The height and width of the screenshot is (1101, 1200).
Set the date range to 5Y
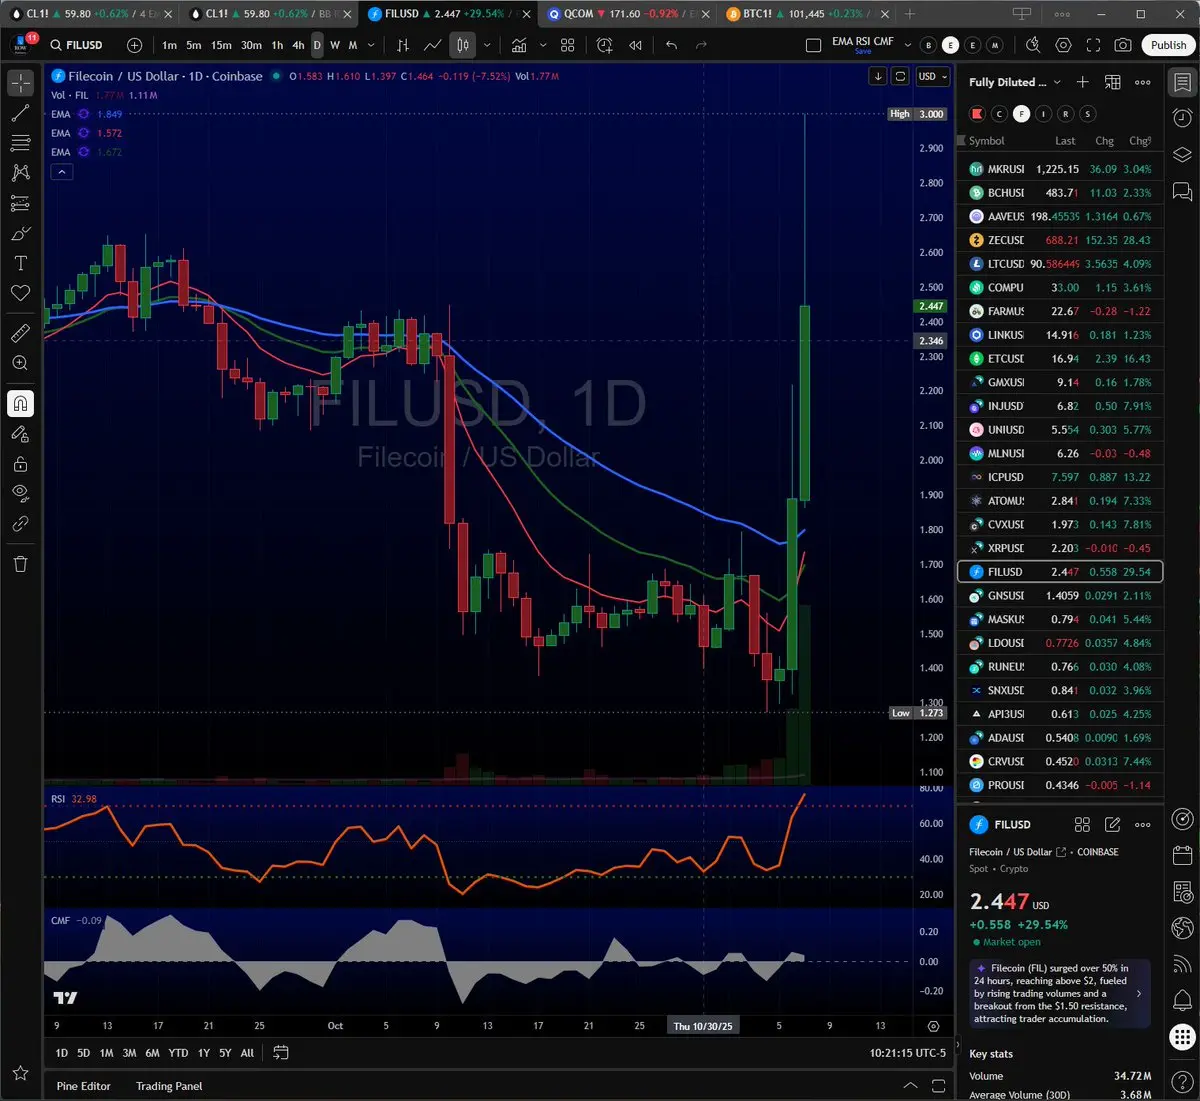coord(225,1053)
